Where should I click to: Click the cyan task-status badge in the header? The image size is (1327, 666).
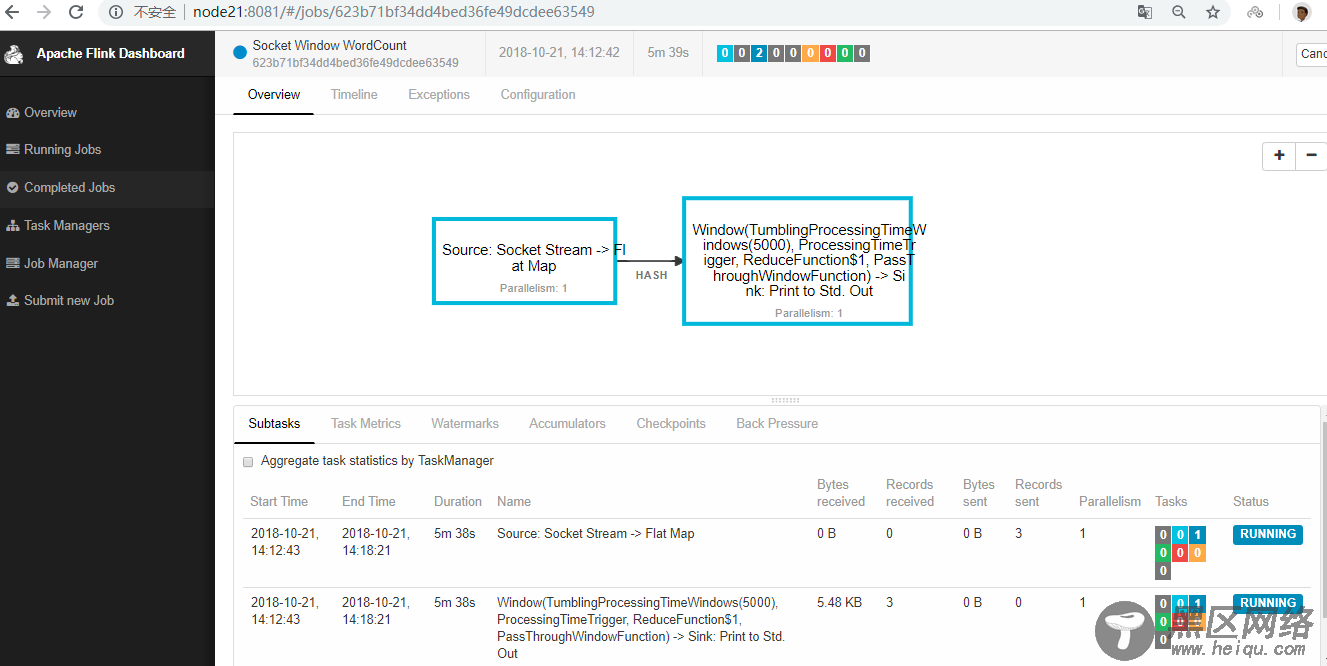725,53
